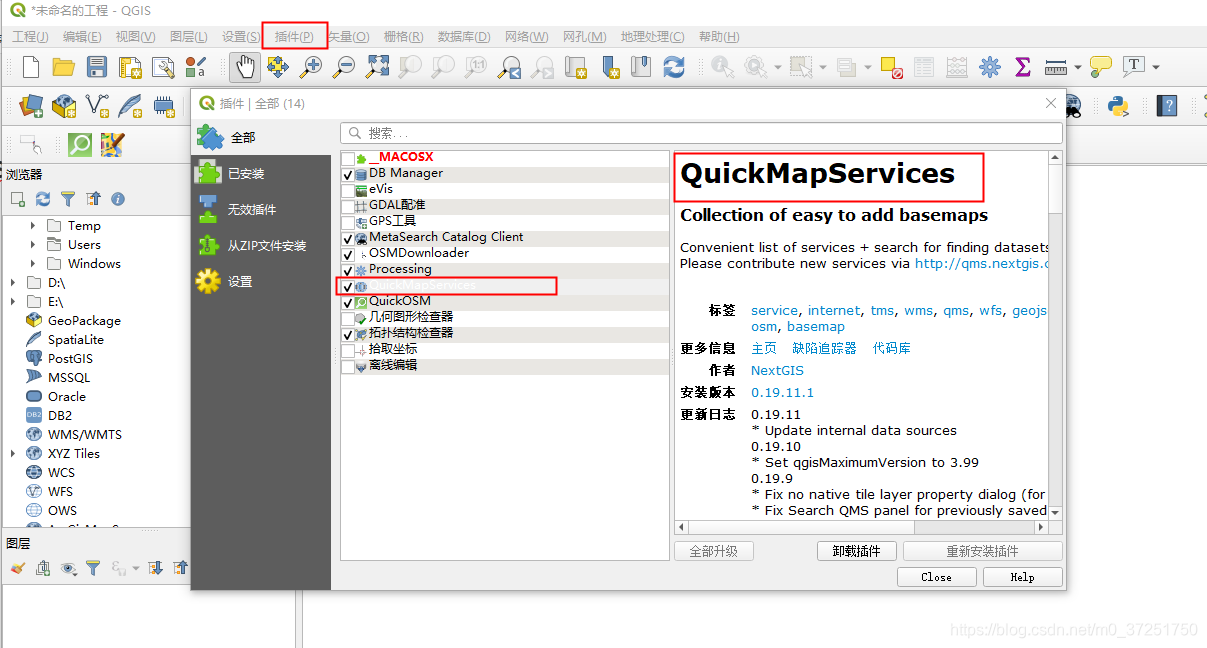Open the Processing Toolbox gear icon
The width and height of the screenshot is (1207, 648).
[990, 67]
